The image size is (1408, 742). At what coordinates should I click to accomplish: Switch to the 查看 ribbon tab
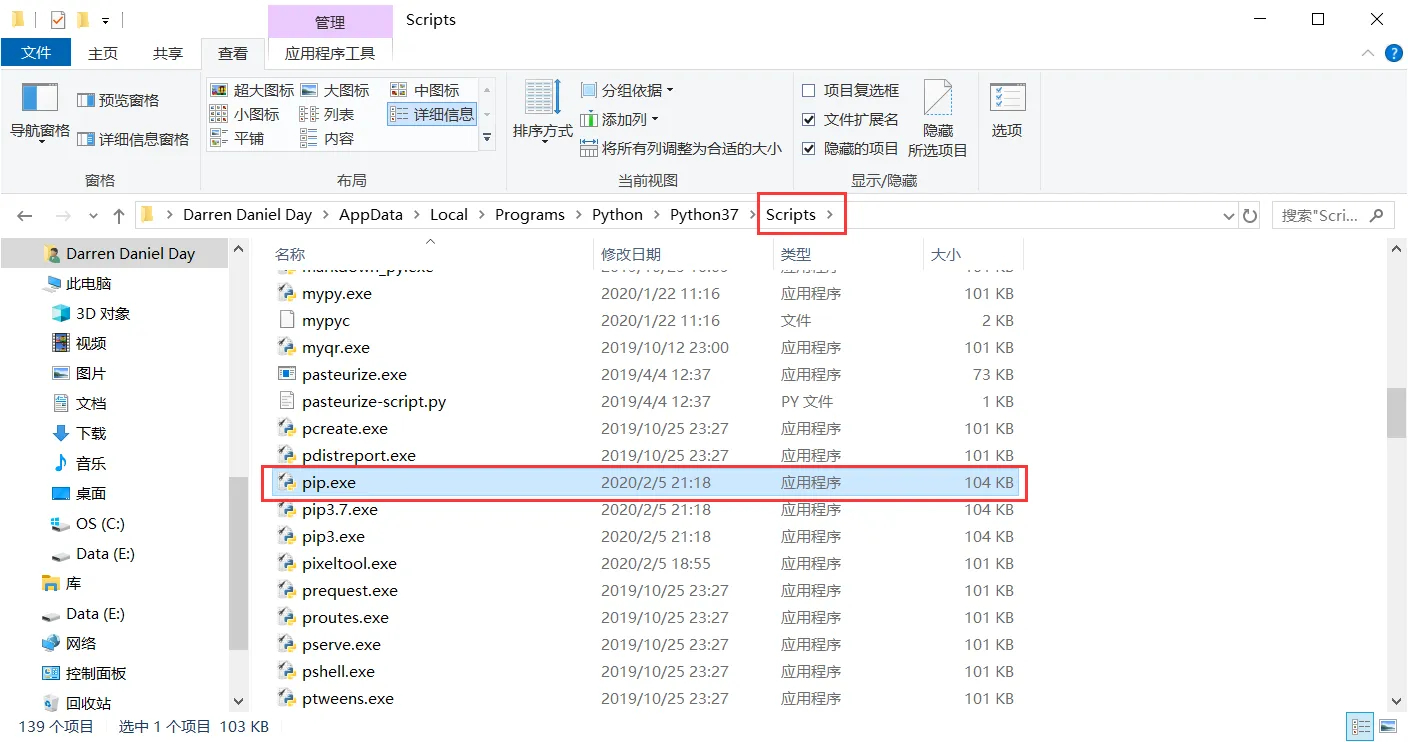click(233, 53)
